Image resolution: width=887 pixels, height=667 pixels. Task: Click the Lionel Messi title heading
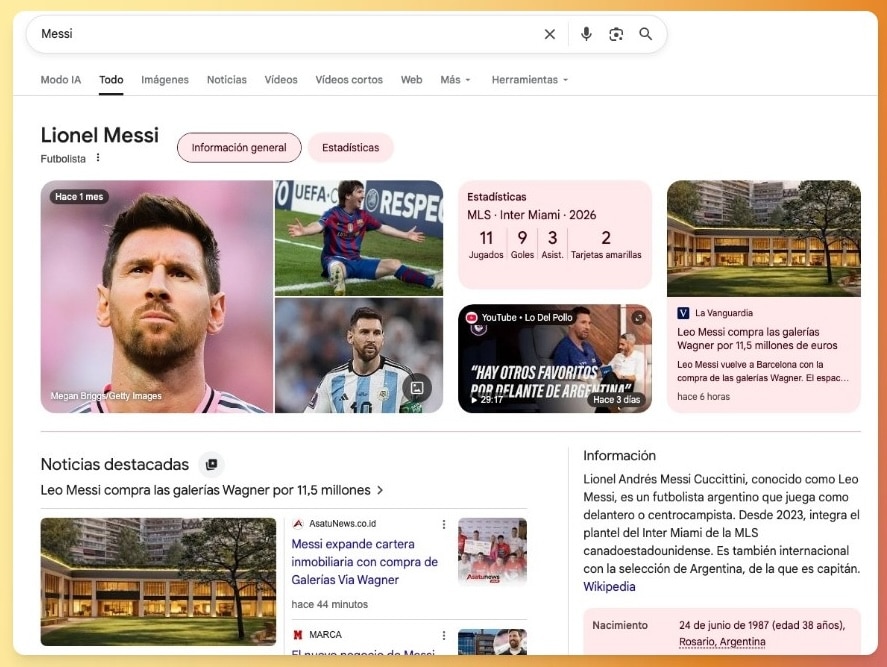pyautogui.click(x=100, y=135)
